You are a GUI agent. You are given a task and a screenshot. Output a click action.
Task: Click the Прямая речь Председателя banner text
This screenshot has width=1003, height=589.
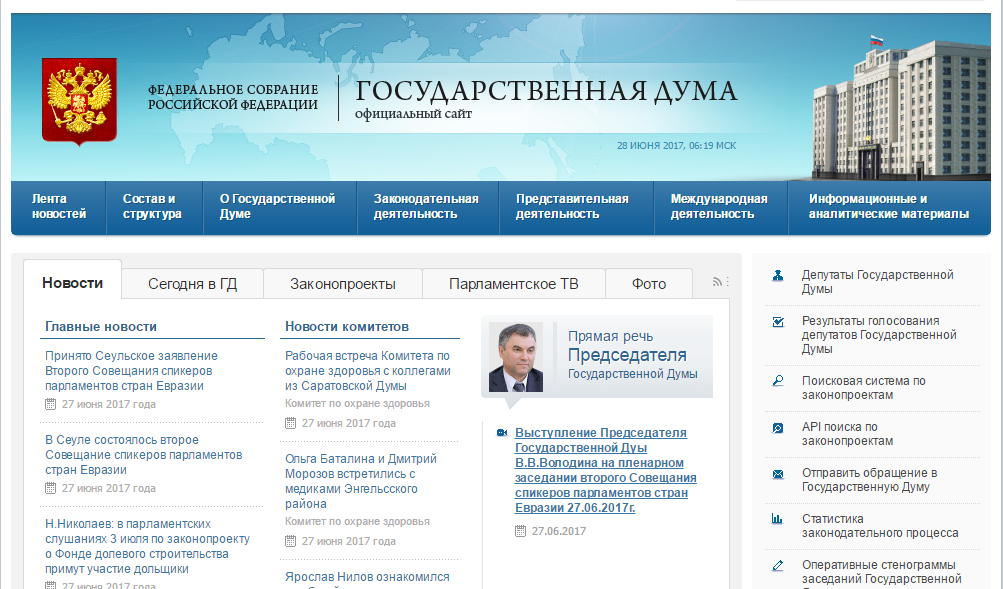633,355
